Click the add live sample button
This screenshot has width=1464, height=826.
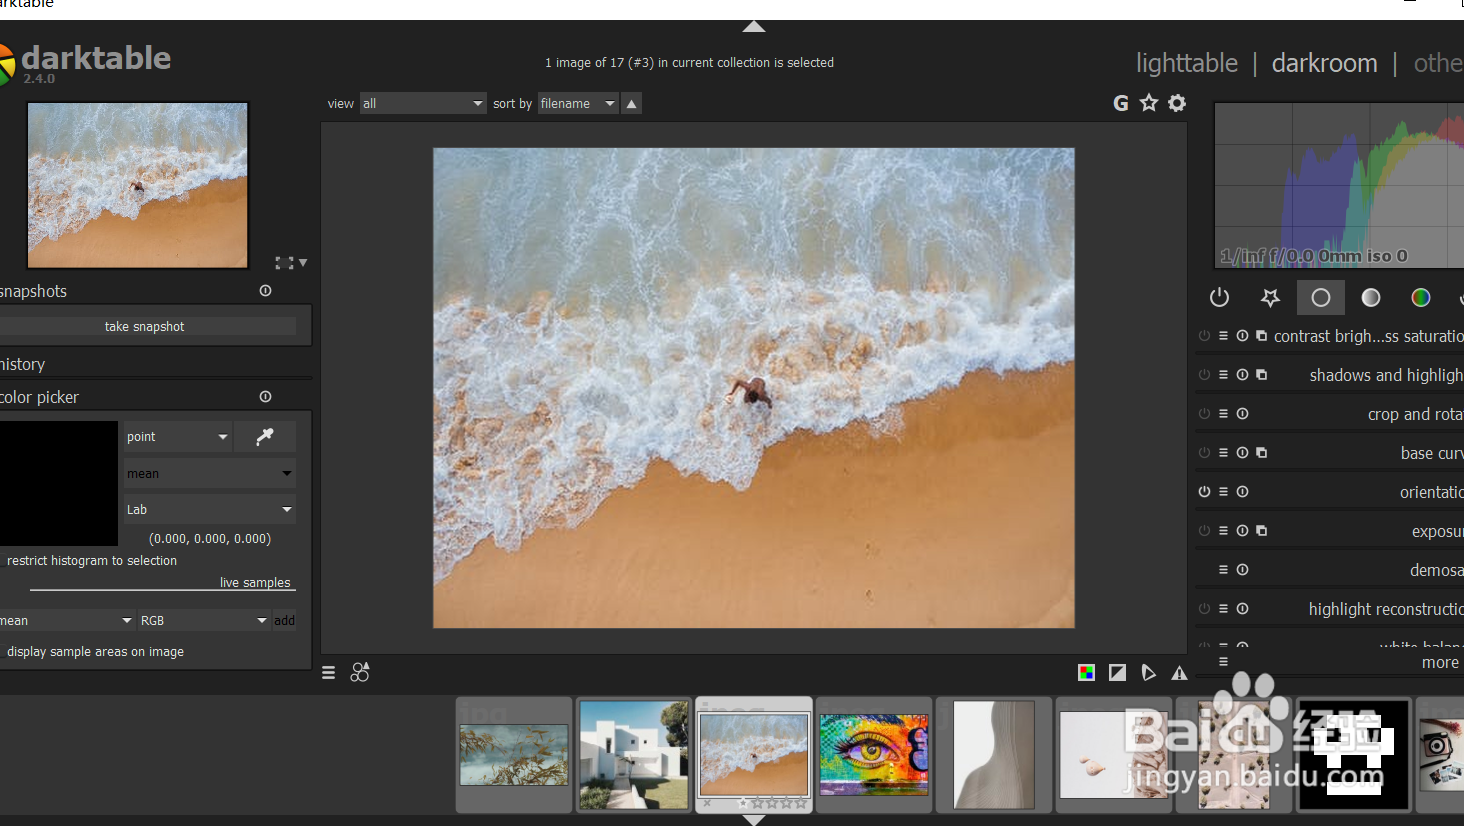pos(285,621)
